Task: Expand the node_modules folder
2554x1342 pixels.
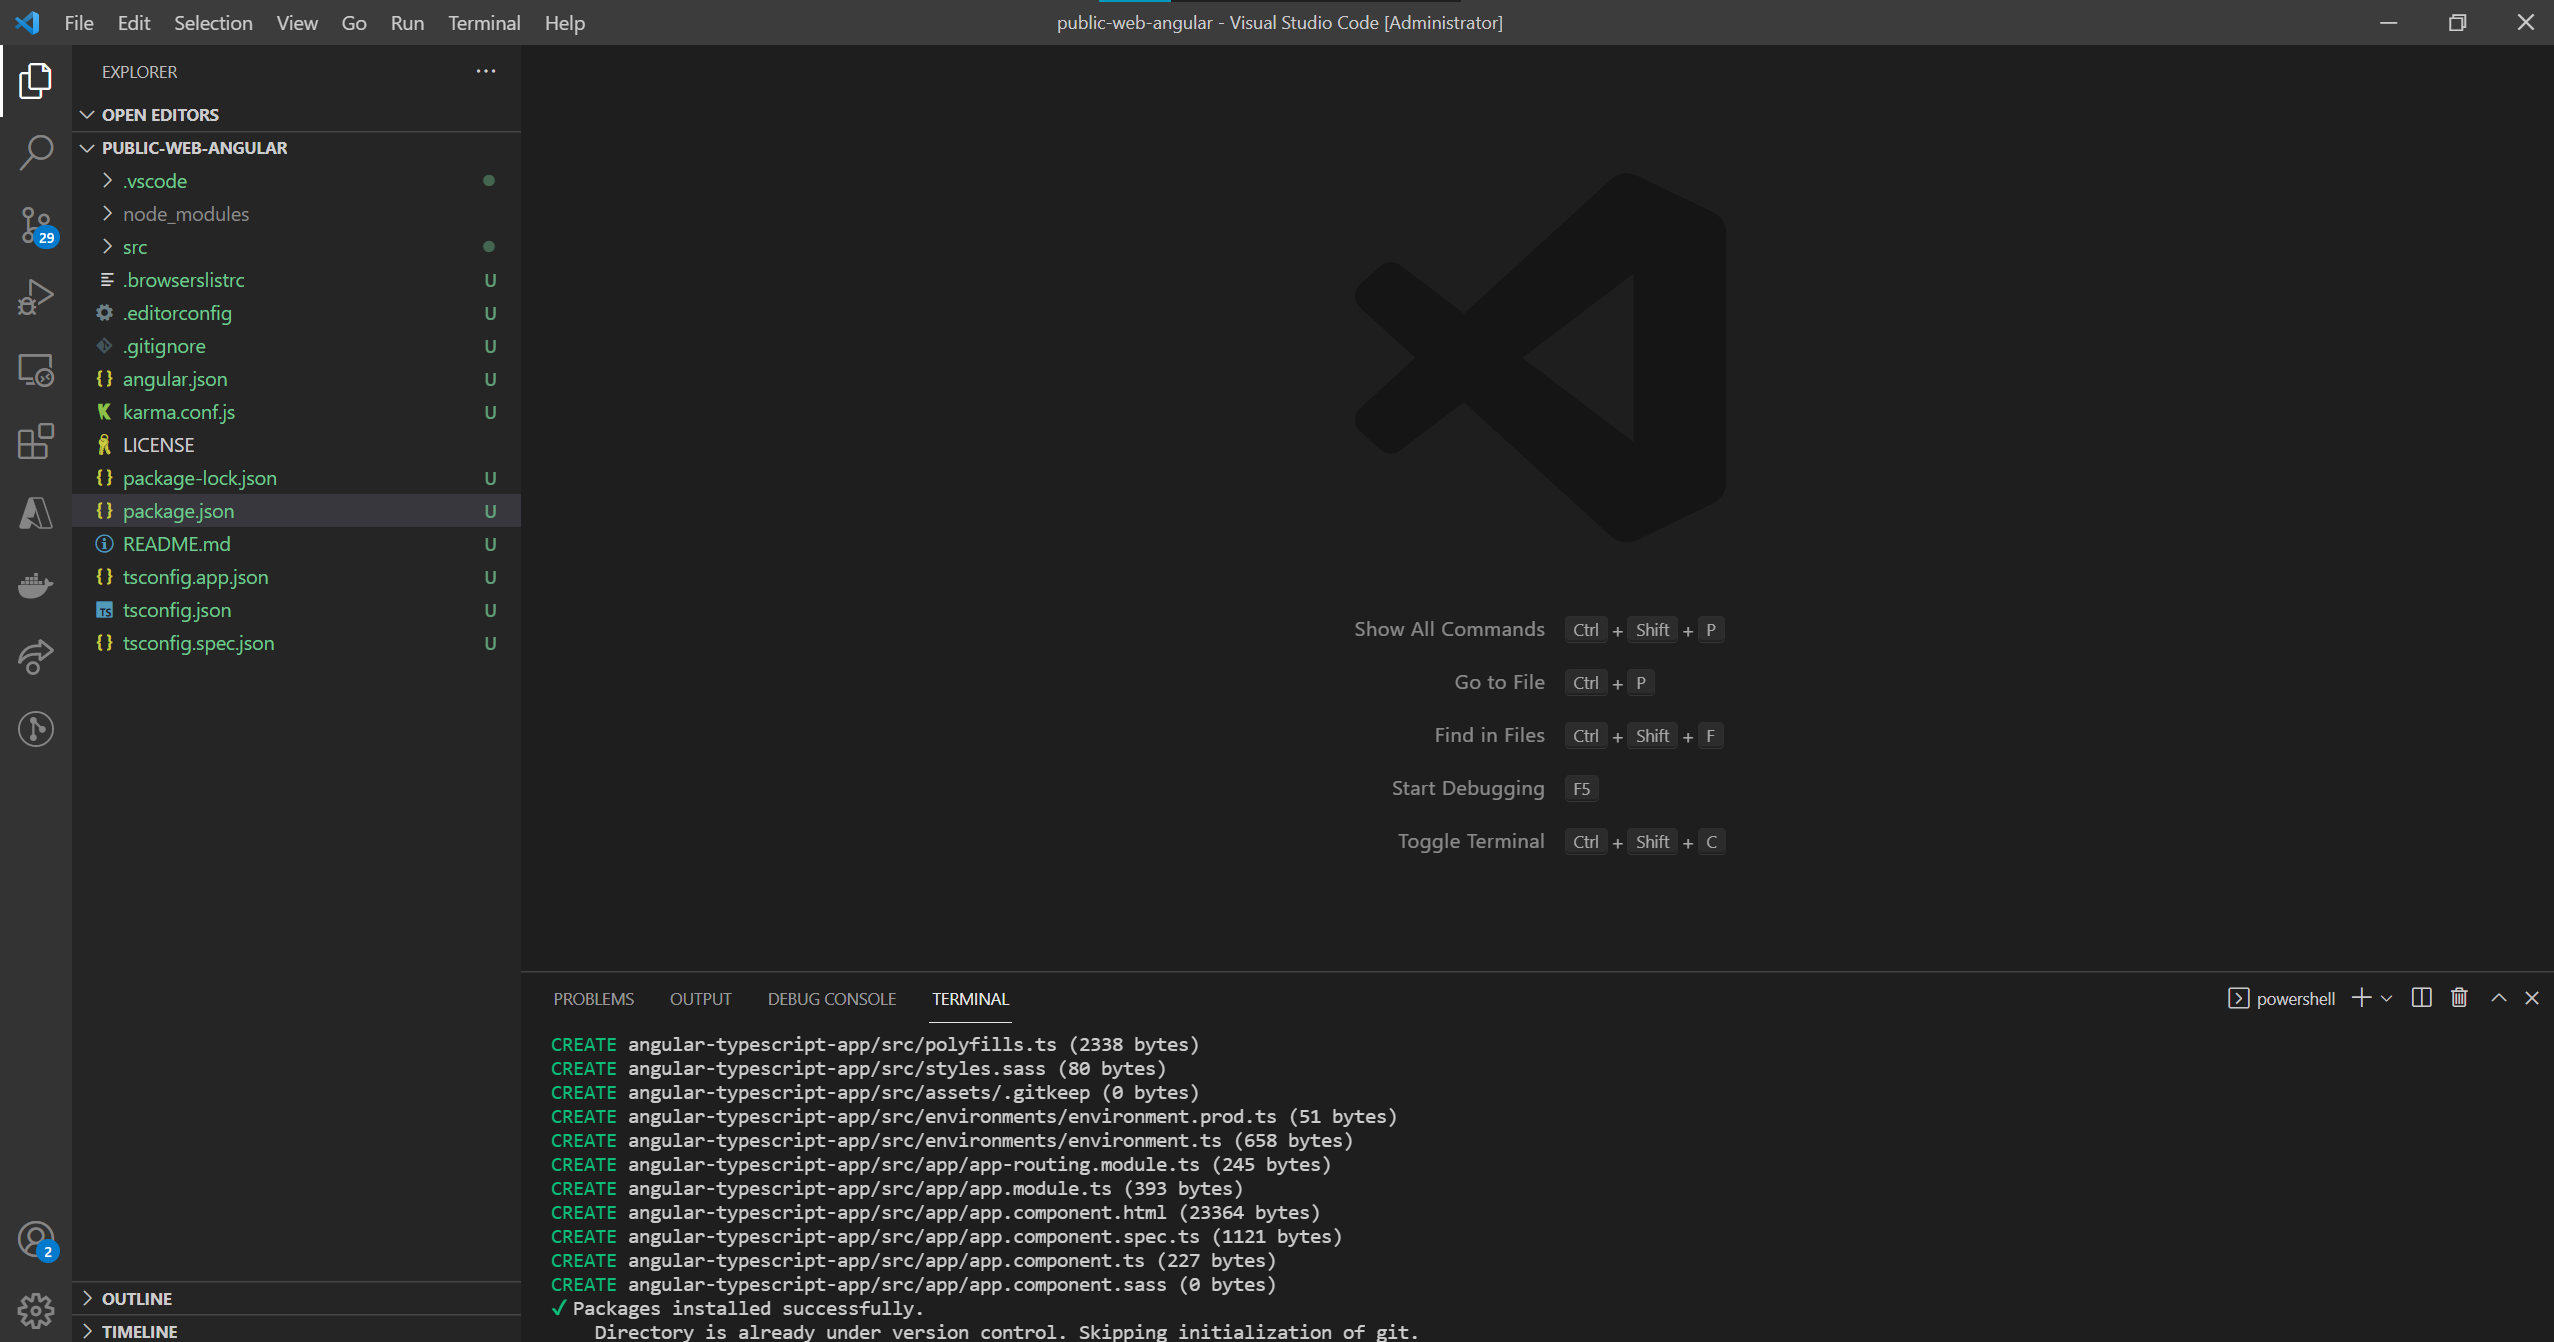Action: pyautogui.click(x=297, y=214)
